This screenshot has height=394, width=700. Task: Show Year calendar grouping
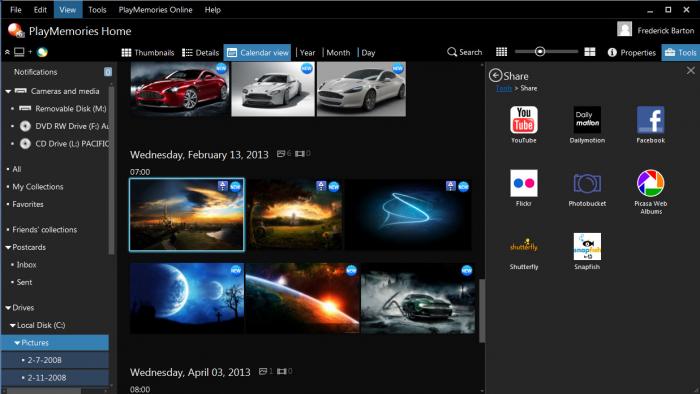coord(307,53)
